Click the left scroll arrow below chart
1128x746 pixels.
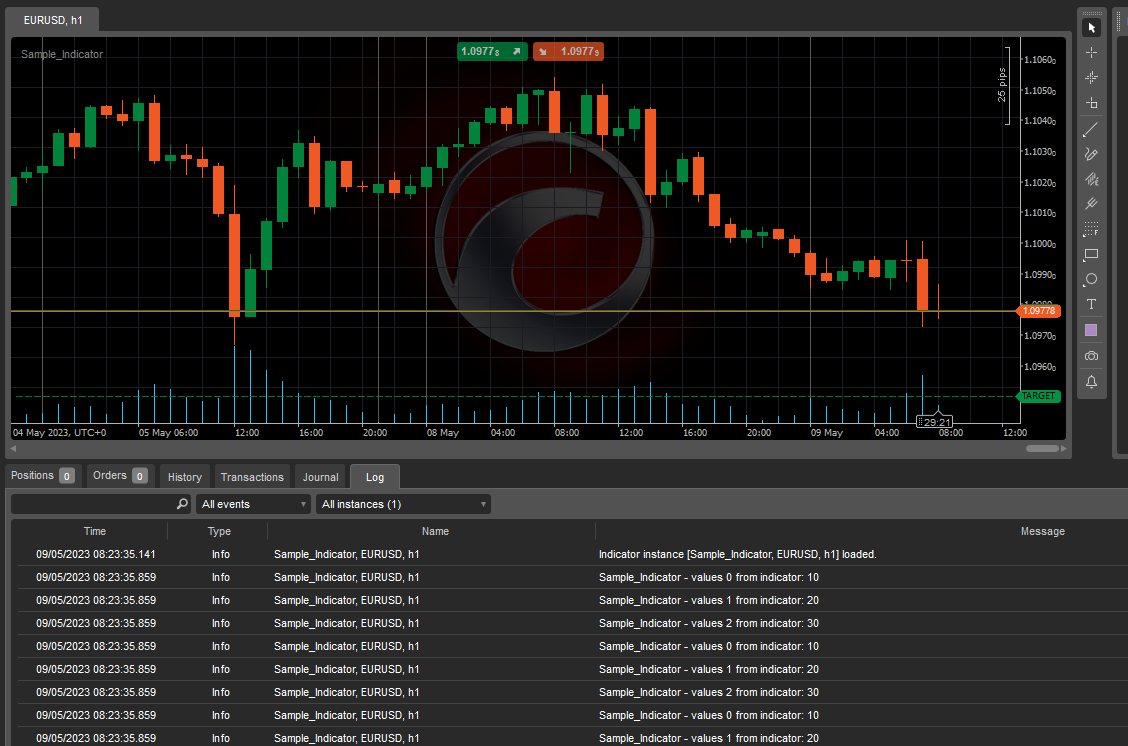pos(12,449)
